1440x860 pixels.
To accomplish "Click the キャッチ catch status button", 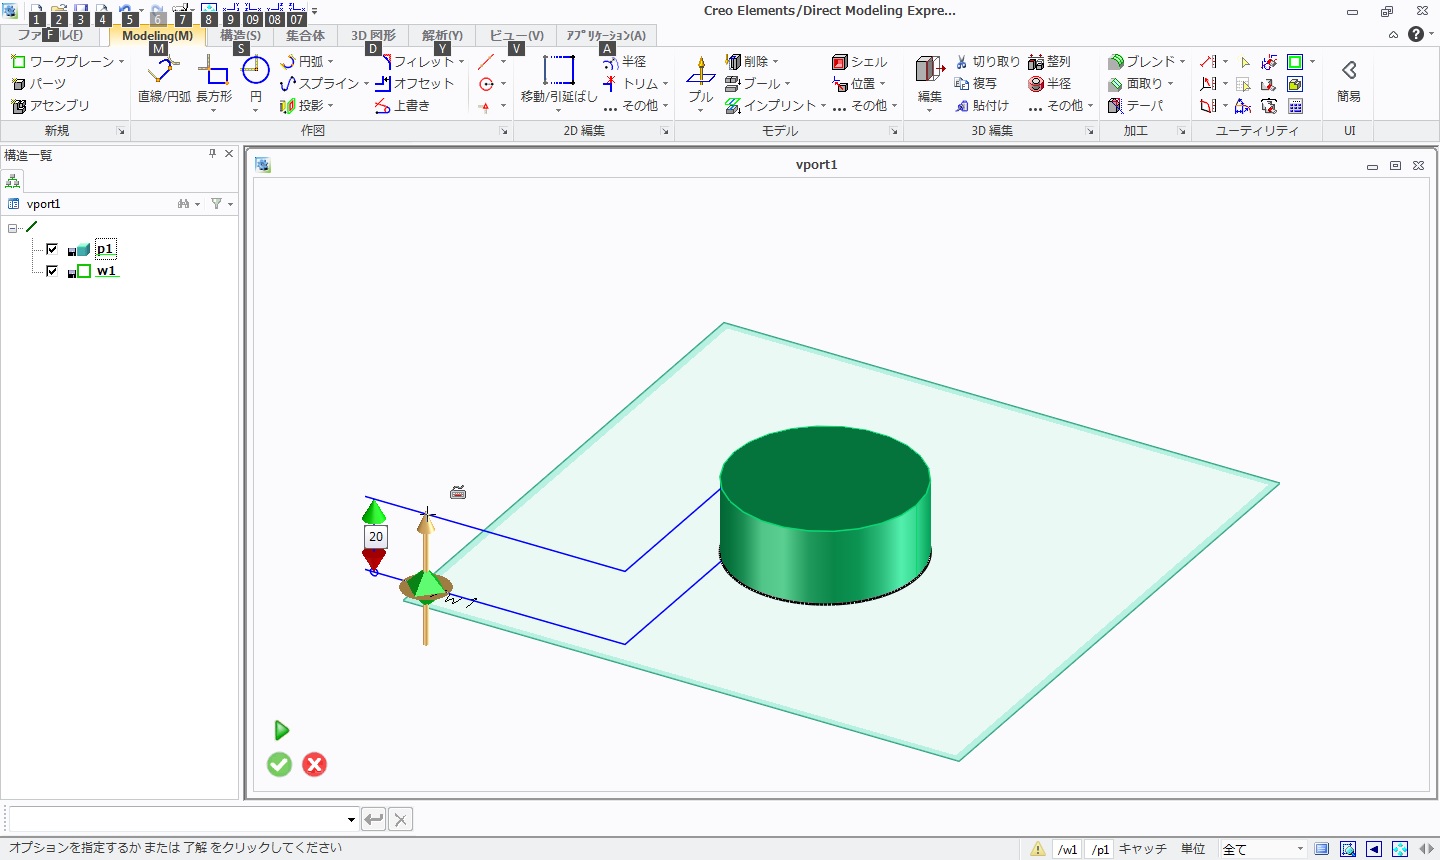I will click(x=1142, y=849).
